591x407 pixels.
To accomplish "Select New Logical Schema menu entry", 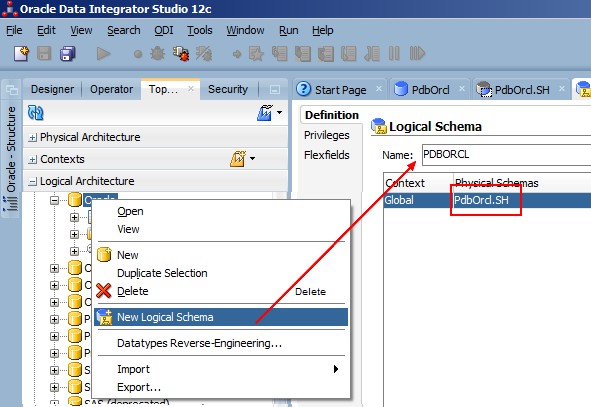I will 221,317.
